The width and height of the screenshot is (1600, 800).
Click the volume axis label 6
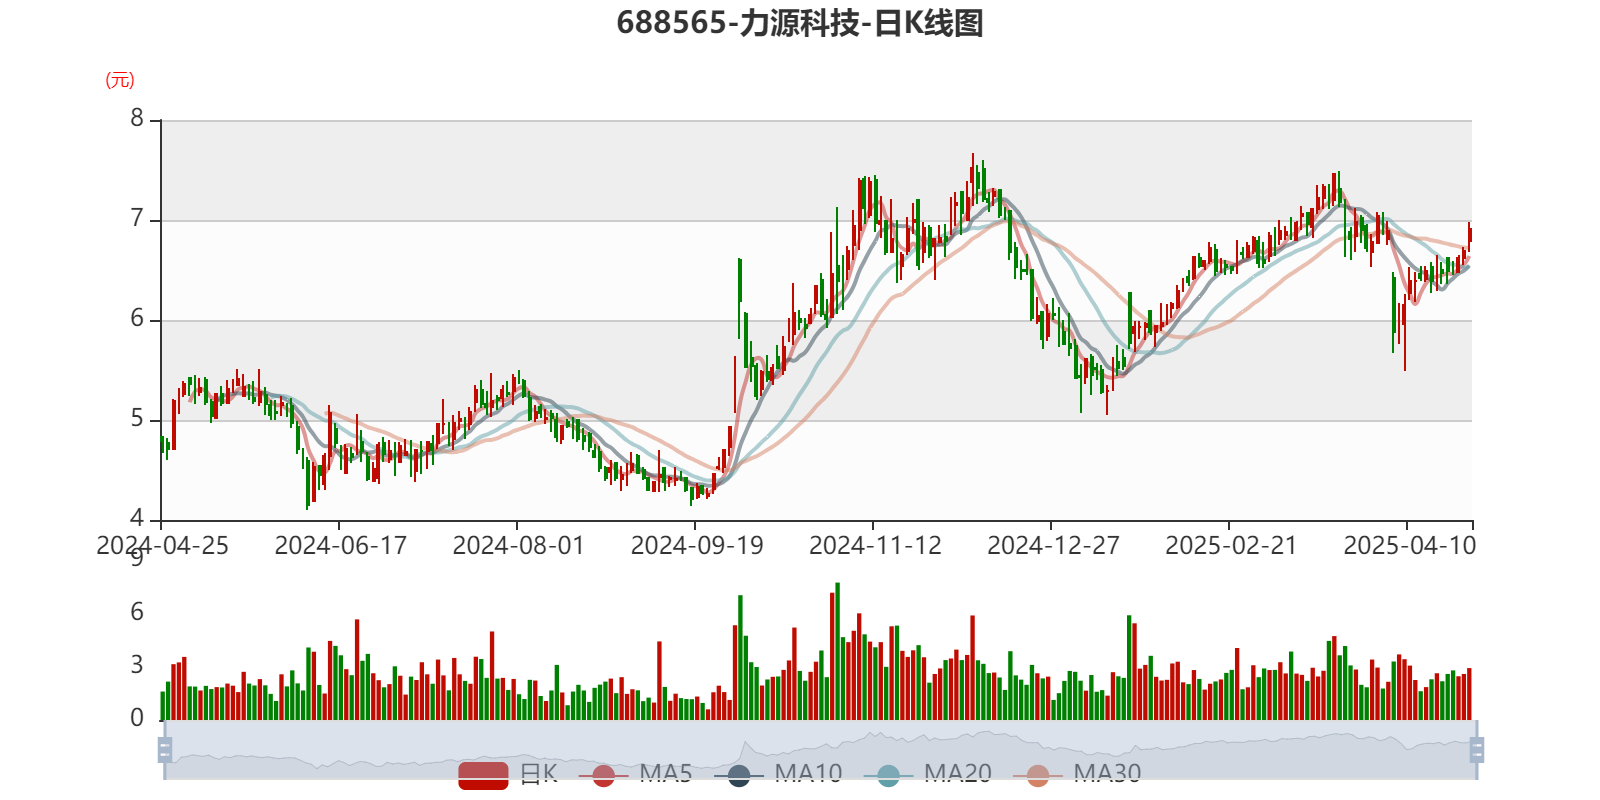[x=137, y=612]
